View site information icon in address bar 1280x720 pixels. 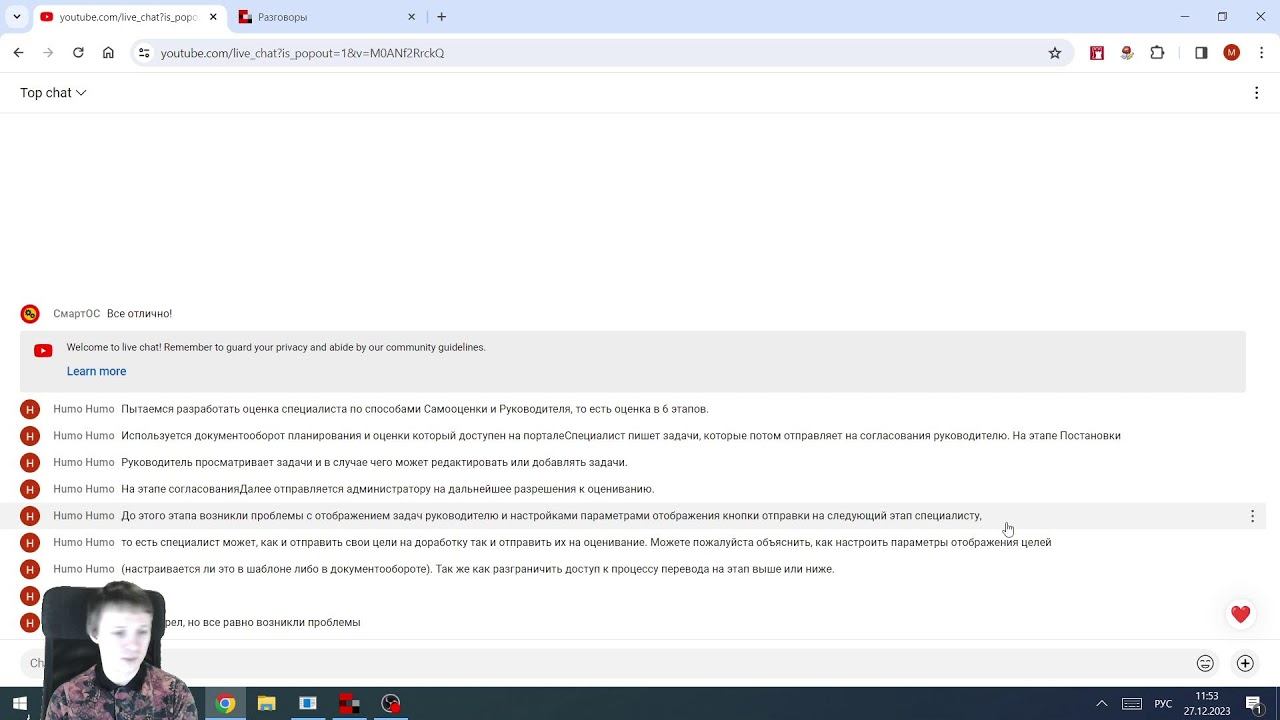point(144,53)
